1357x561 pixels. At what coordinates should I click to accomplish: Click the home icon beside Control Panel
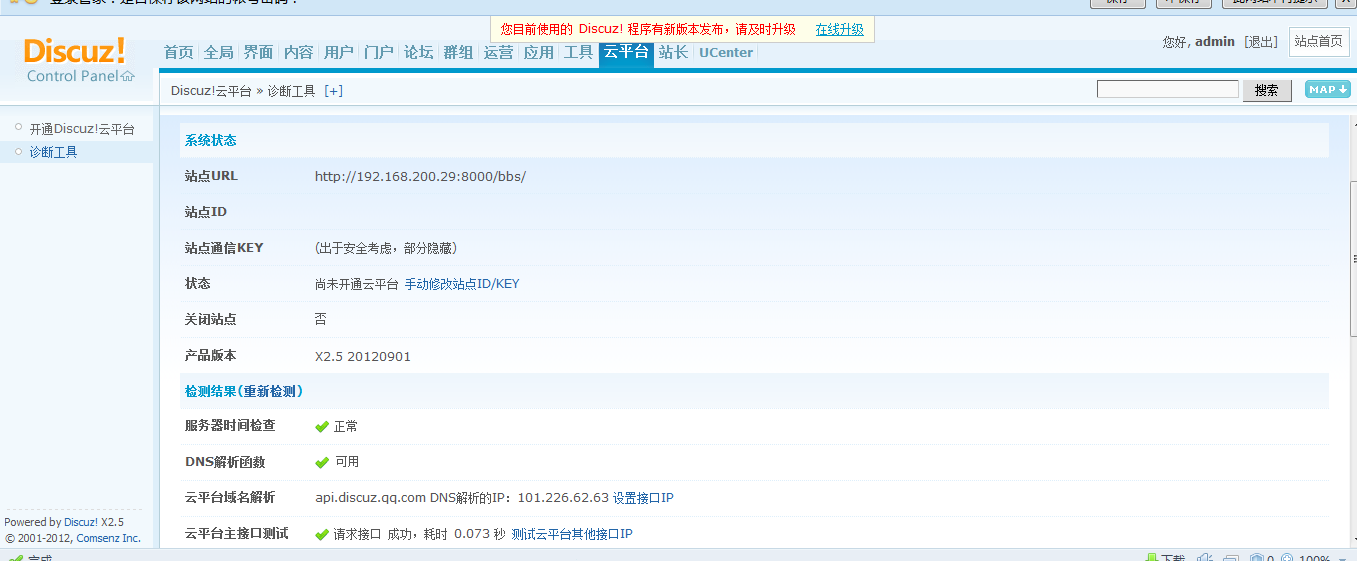click(127, 76)
